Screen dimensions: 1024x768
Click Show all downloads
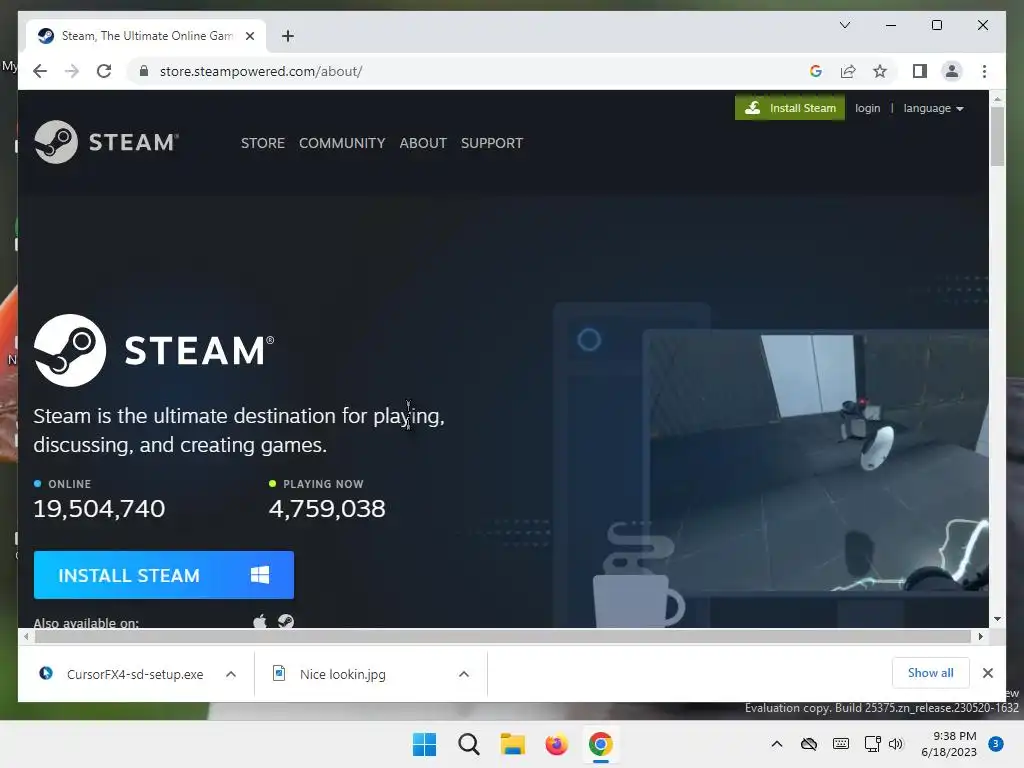(931, 673)
